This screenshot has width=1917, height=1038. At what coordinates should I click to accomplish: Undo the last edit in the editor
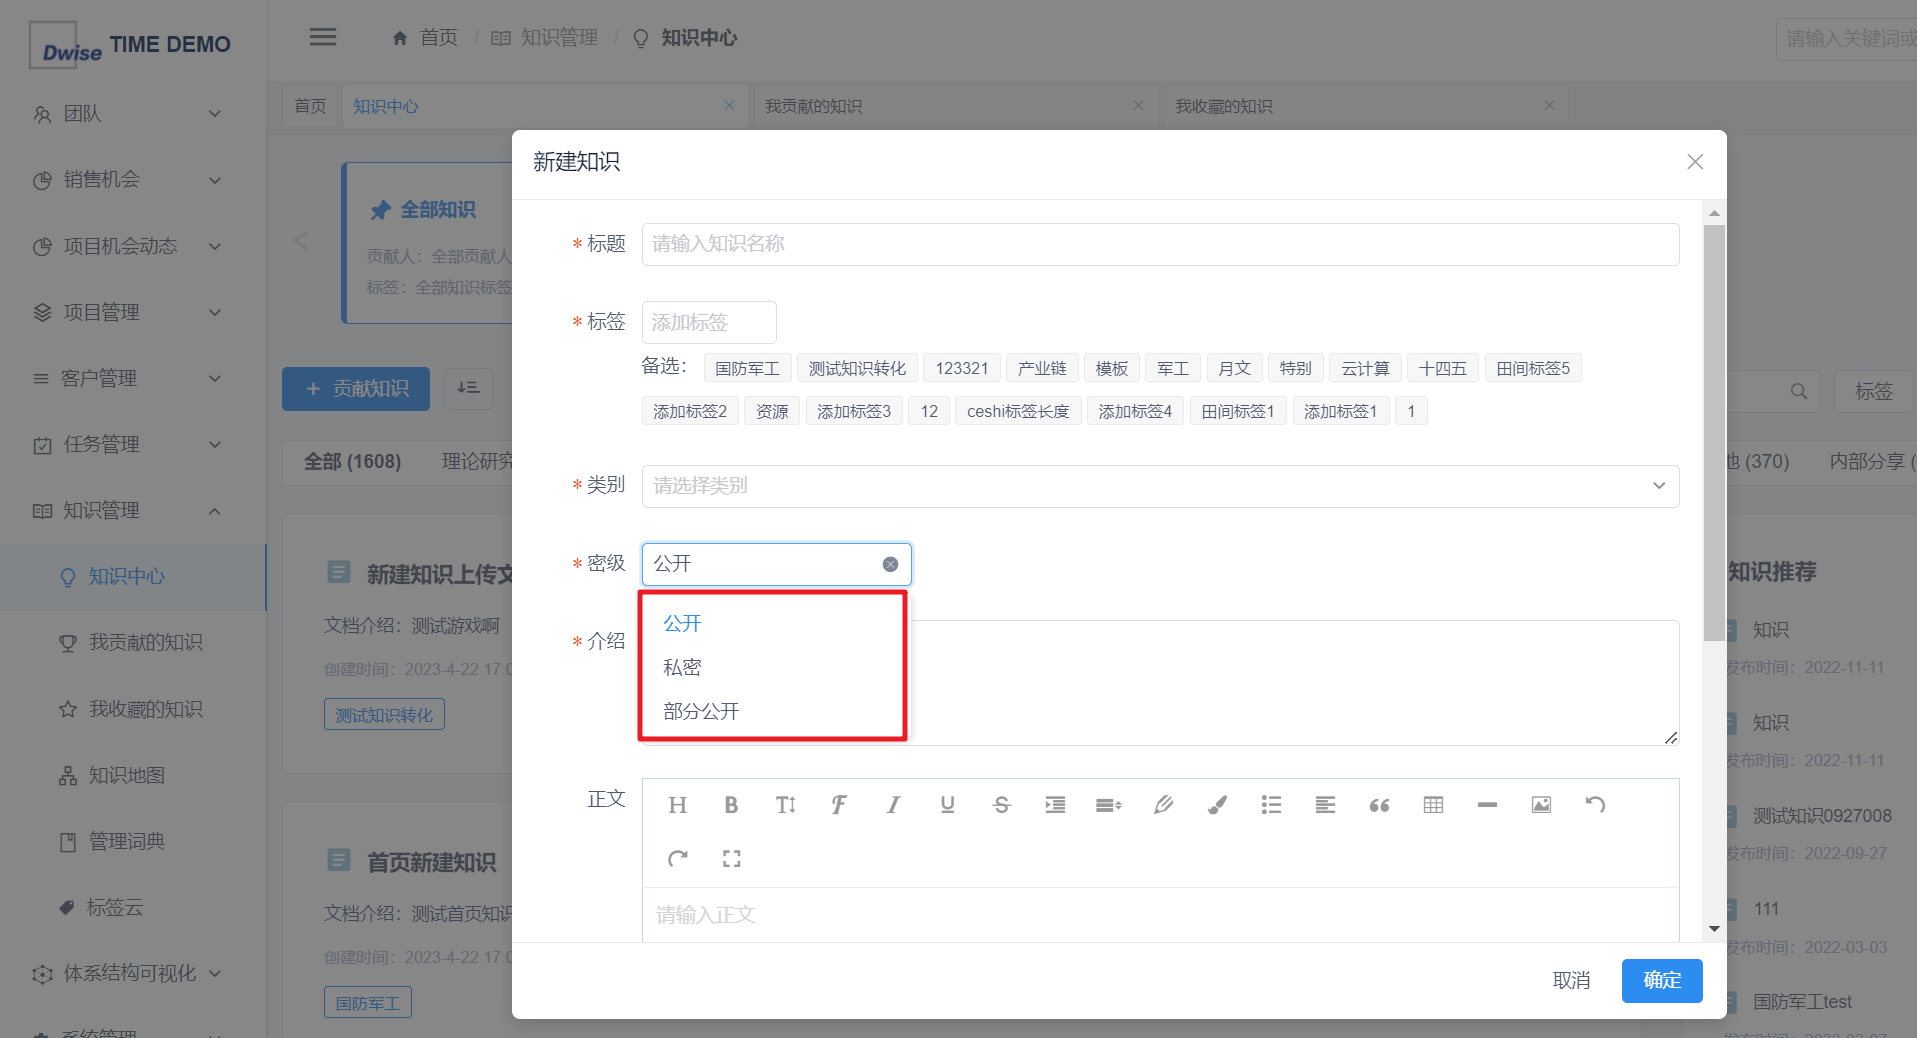[1595, 805]
